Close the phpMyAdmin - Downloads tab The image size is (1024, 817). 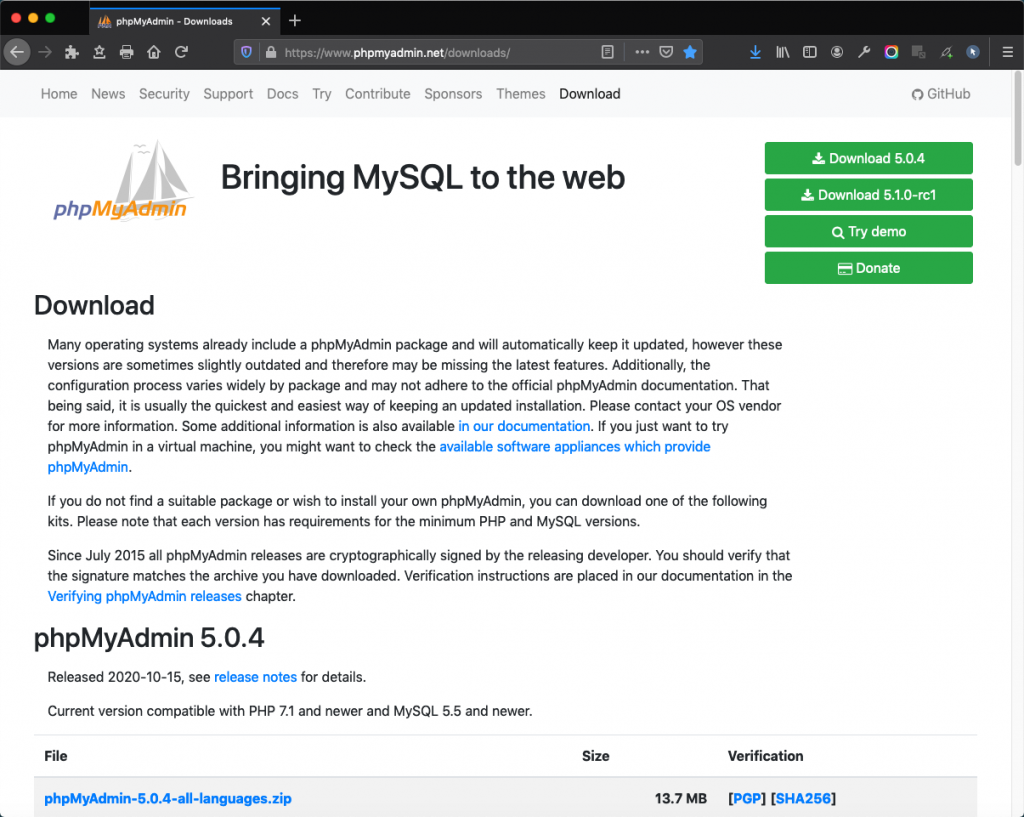pyautogui.click(x=266, y=21)
